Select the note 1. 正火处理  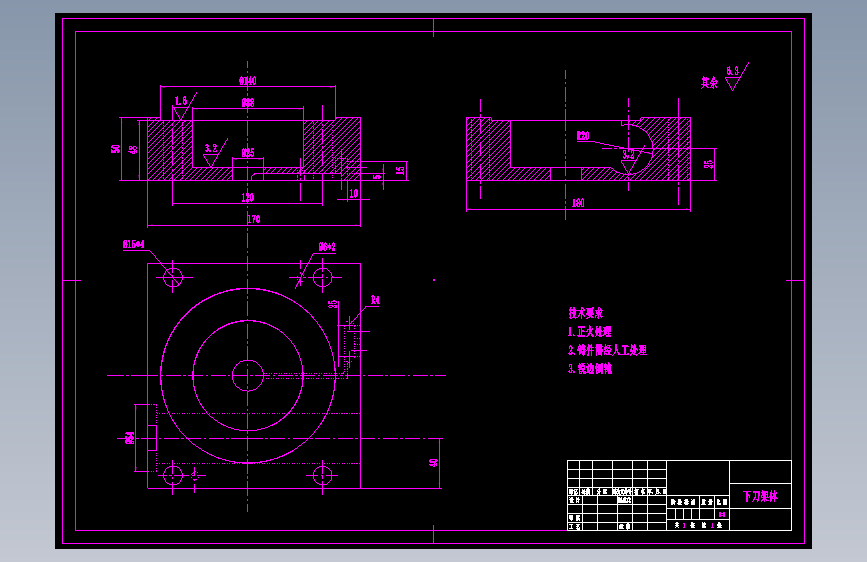click(589, 332)
